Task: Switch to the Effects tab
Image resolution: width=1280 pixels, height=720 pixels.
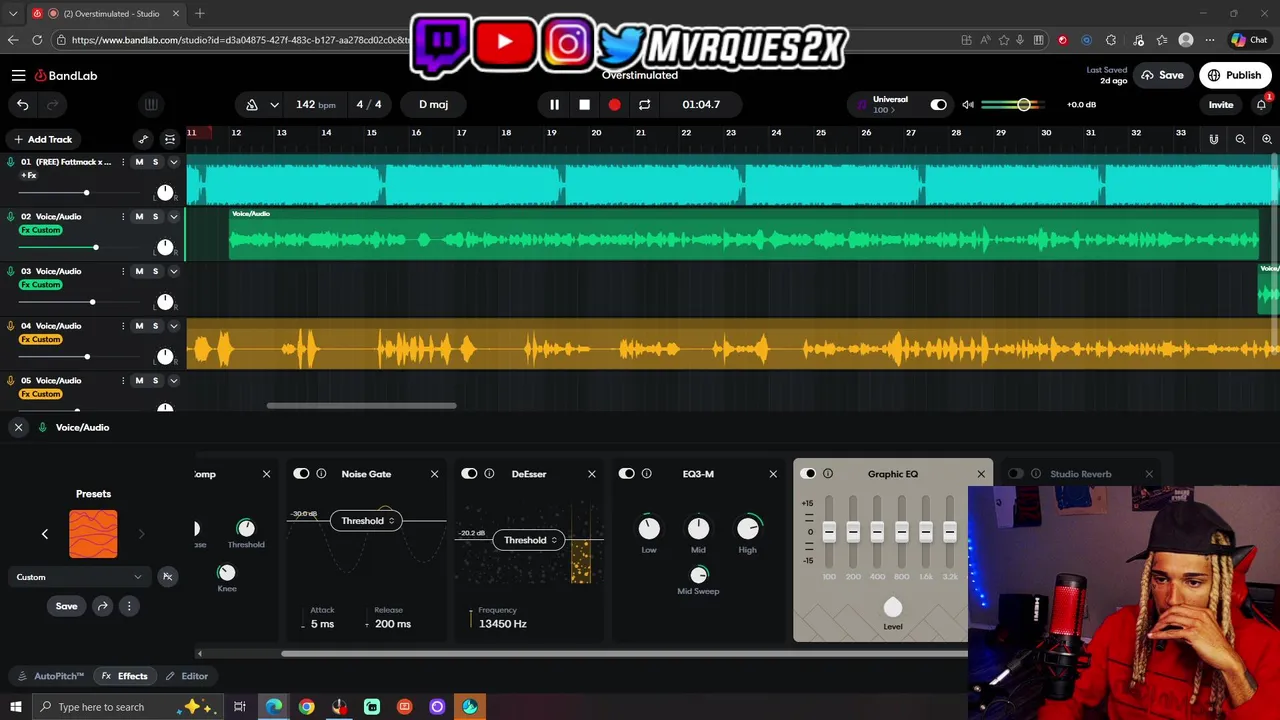Action: tap(124, 676)
